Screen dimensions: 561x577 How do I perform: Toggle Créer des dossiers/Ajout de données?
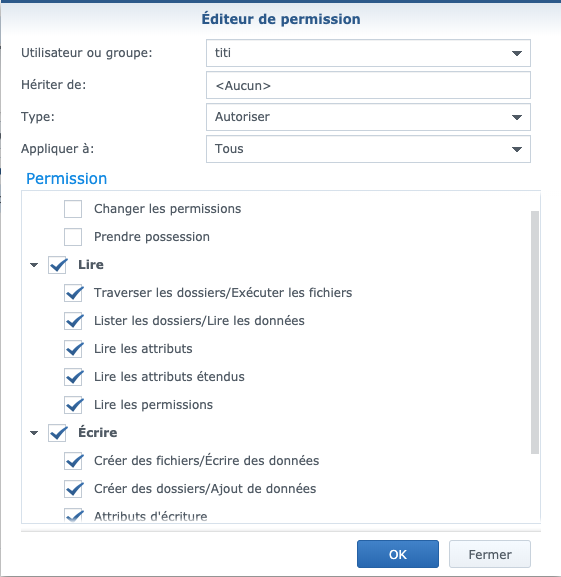(73, 489)
